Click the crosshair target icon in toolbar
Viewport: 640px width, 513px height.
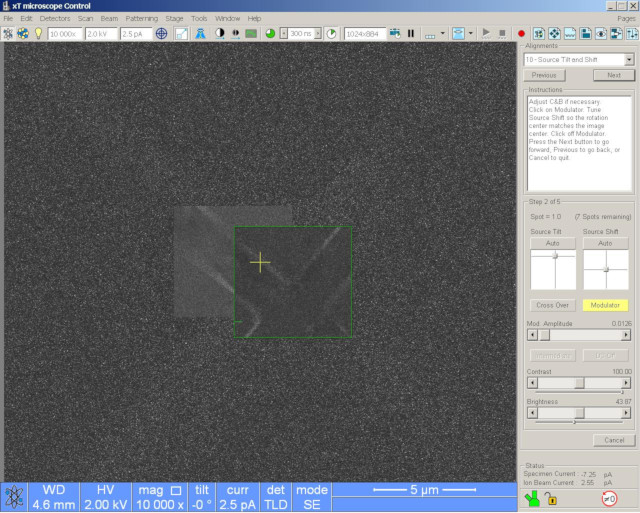coord(161,33)
